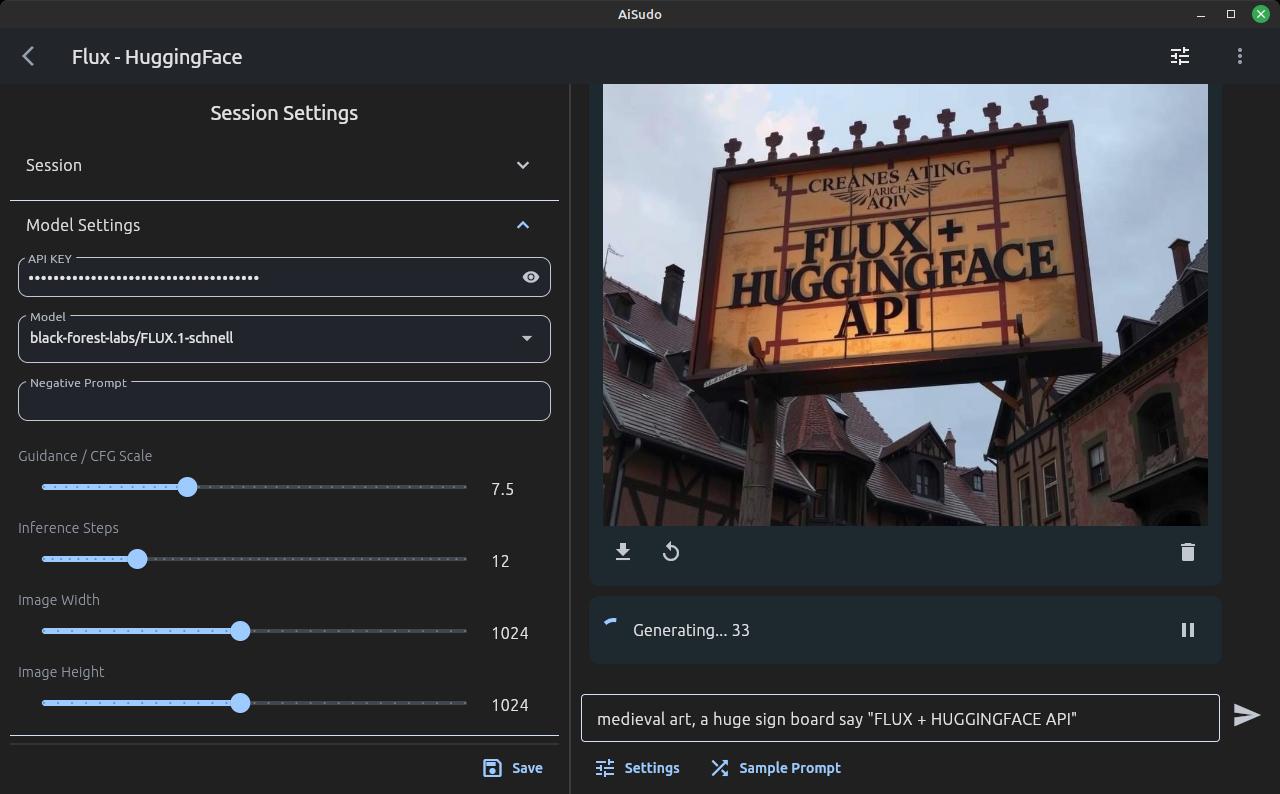Download the generated image
Screen dimensions: 1280x794
click(x=623, y=552)
